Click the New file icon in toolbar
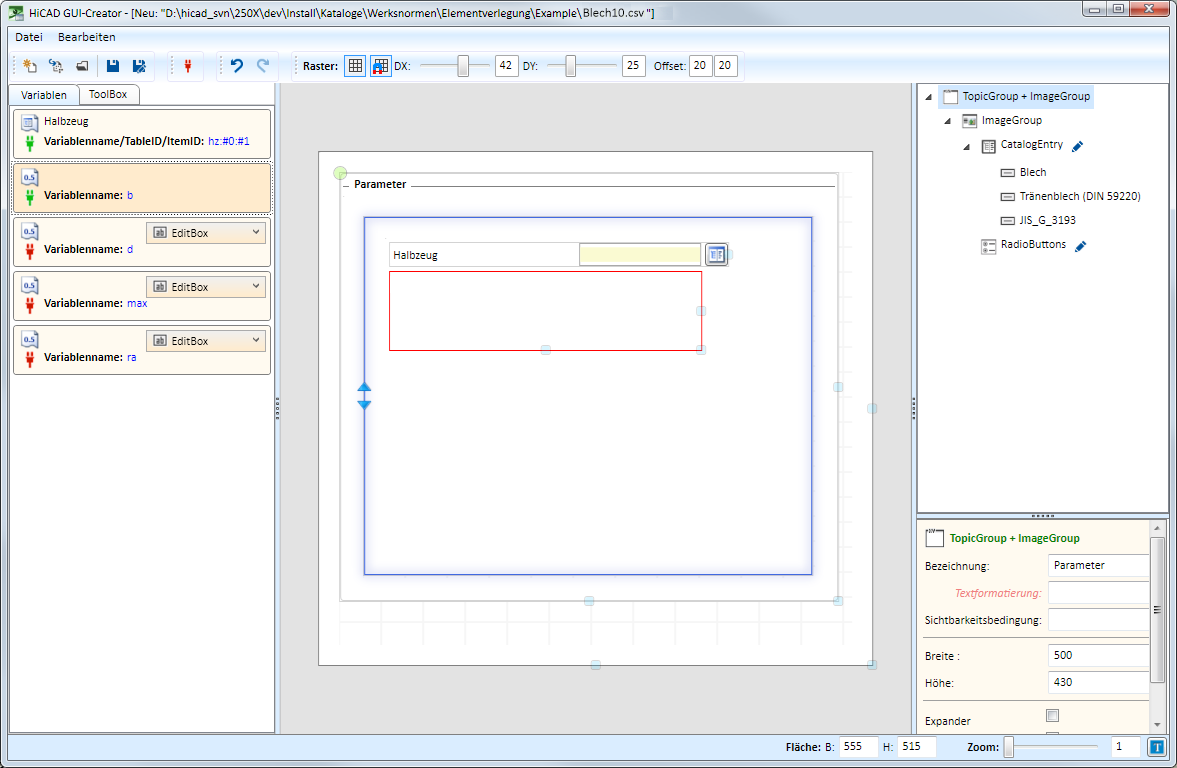1177x768 pixels. click(x=30, y=66)
